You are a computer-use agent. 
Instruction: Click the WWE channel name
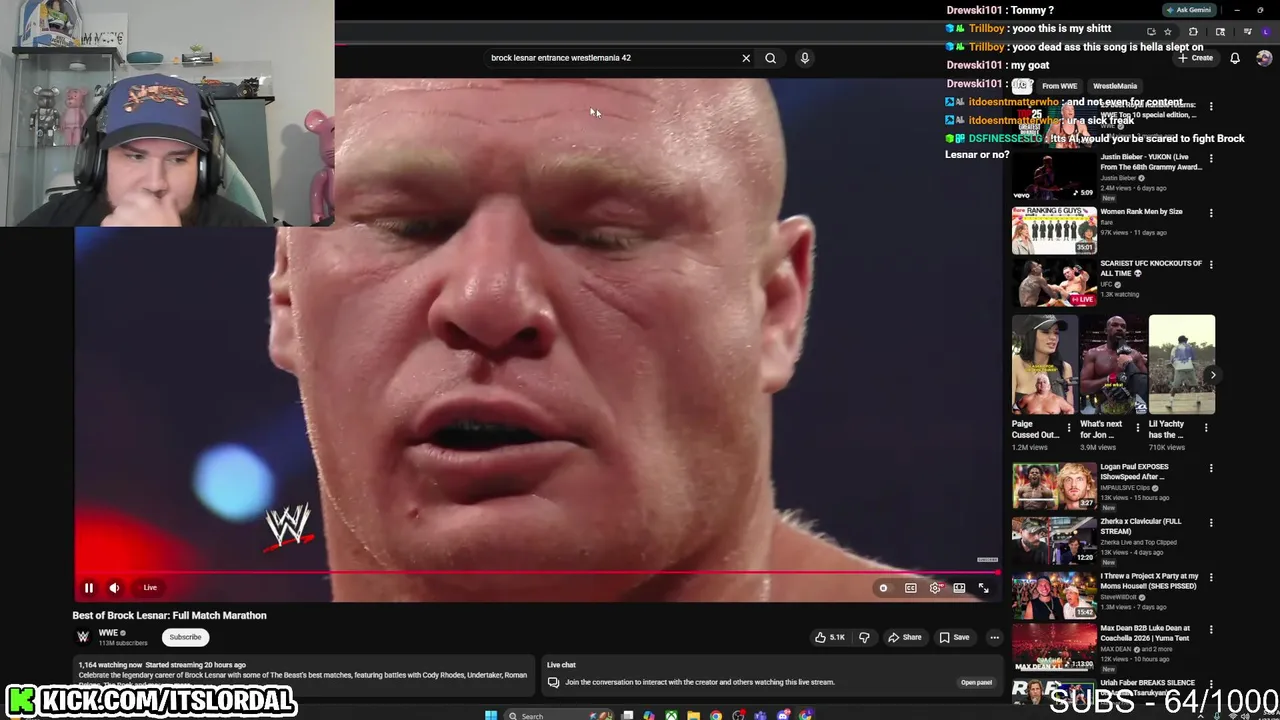(108, 633)
